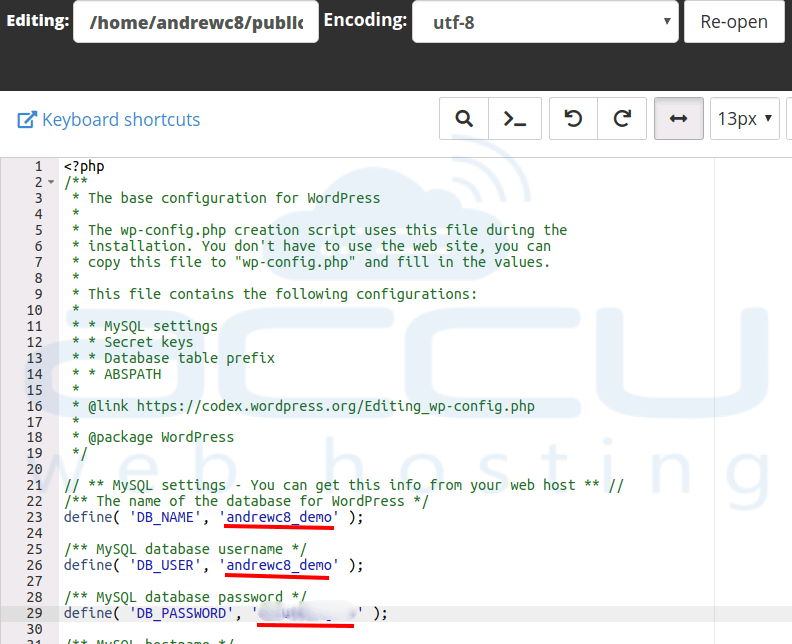Click the DB_USER value 'andrewc8_demo' on line 26
Viewport: 792px width, 644px height.
coord(279,565)
